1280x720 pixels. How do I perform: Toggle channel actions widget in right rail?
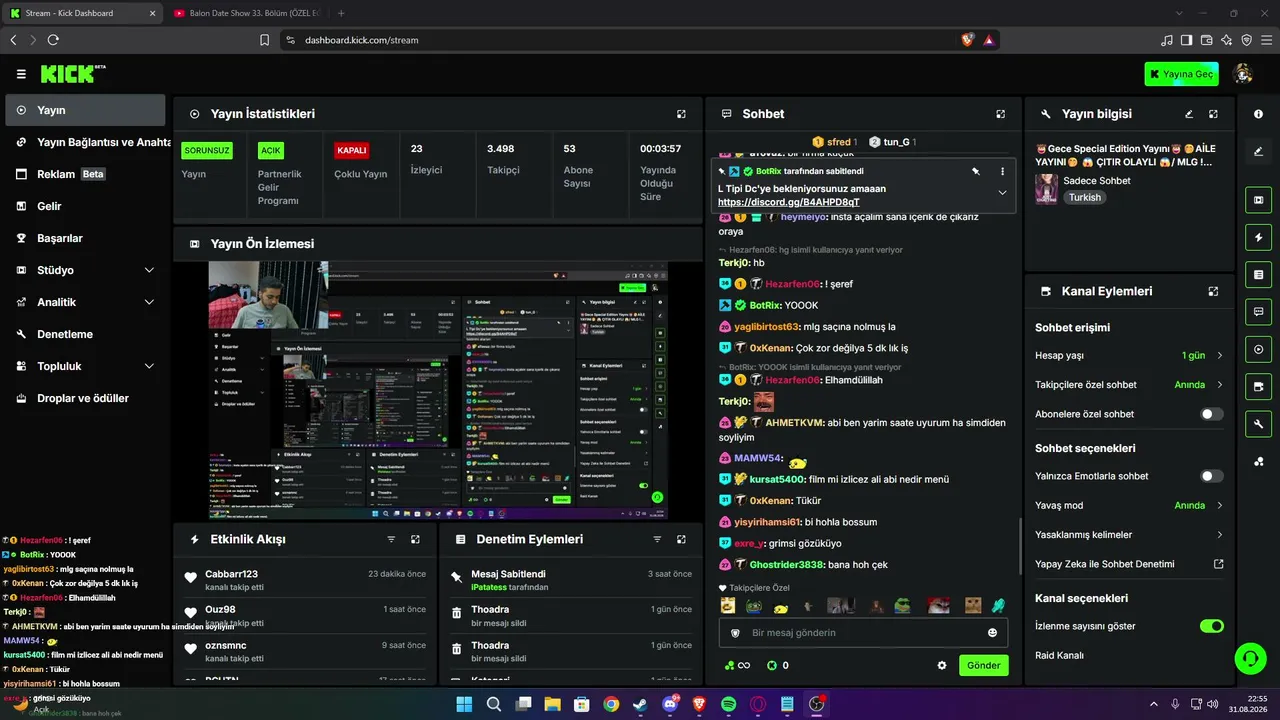[x=1258, y=386]
